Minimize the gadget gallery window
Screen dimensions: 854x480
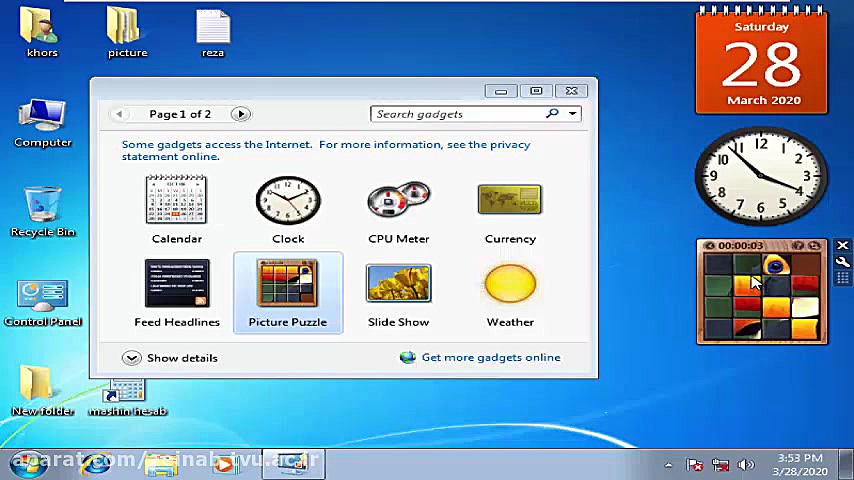pyautogui.click(x=501, y=90)
